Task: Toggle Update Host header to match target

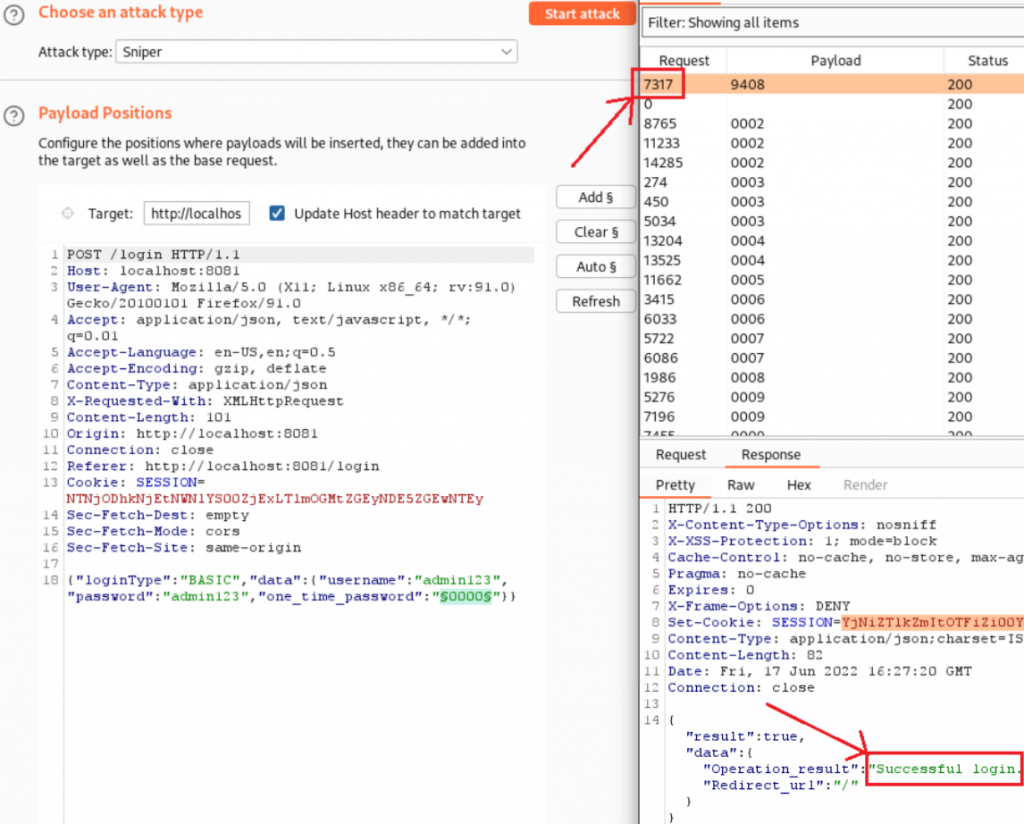Action: coord(277,214)
